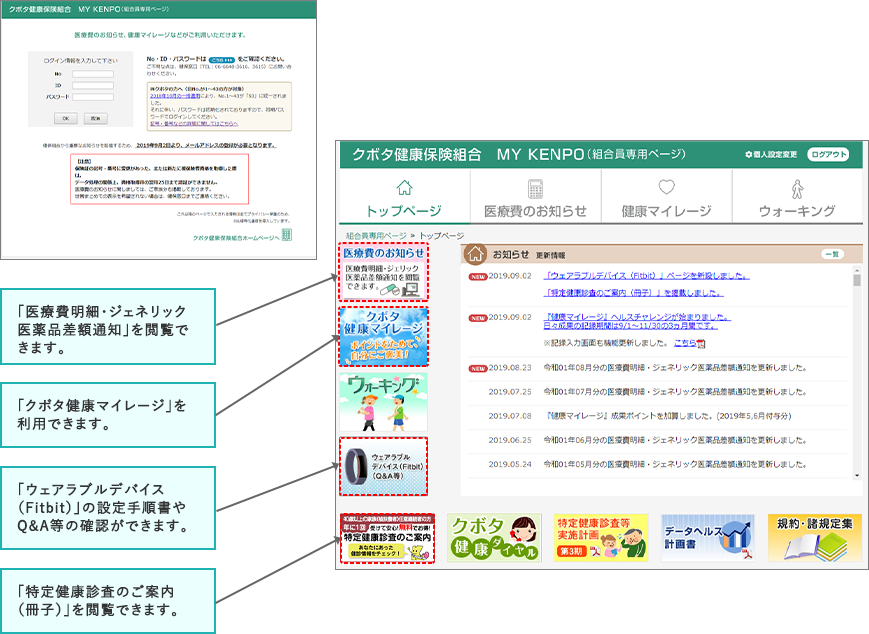Click the No input field in login form
The height and width of the screenshot is (634, 869).
coord(93,74)
